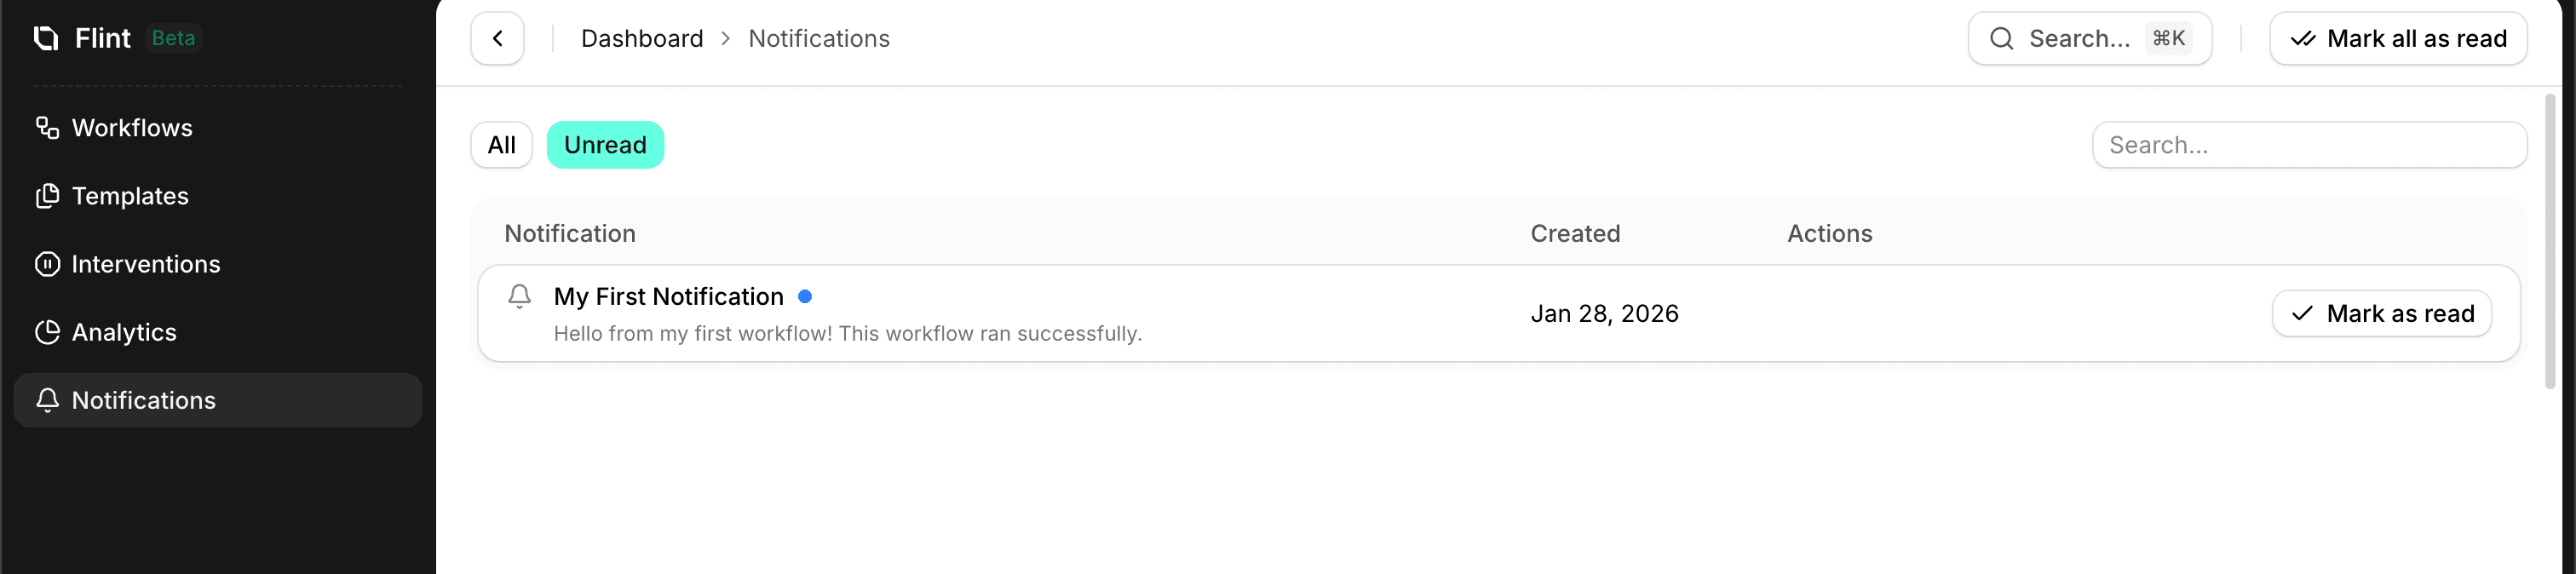This screenshot has width=2576, height=574.
Task: Click the Flint logo icon
Action: [x=46, y=38]
